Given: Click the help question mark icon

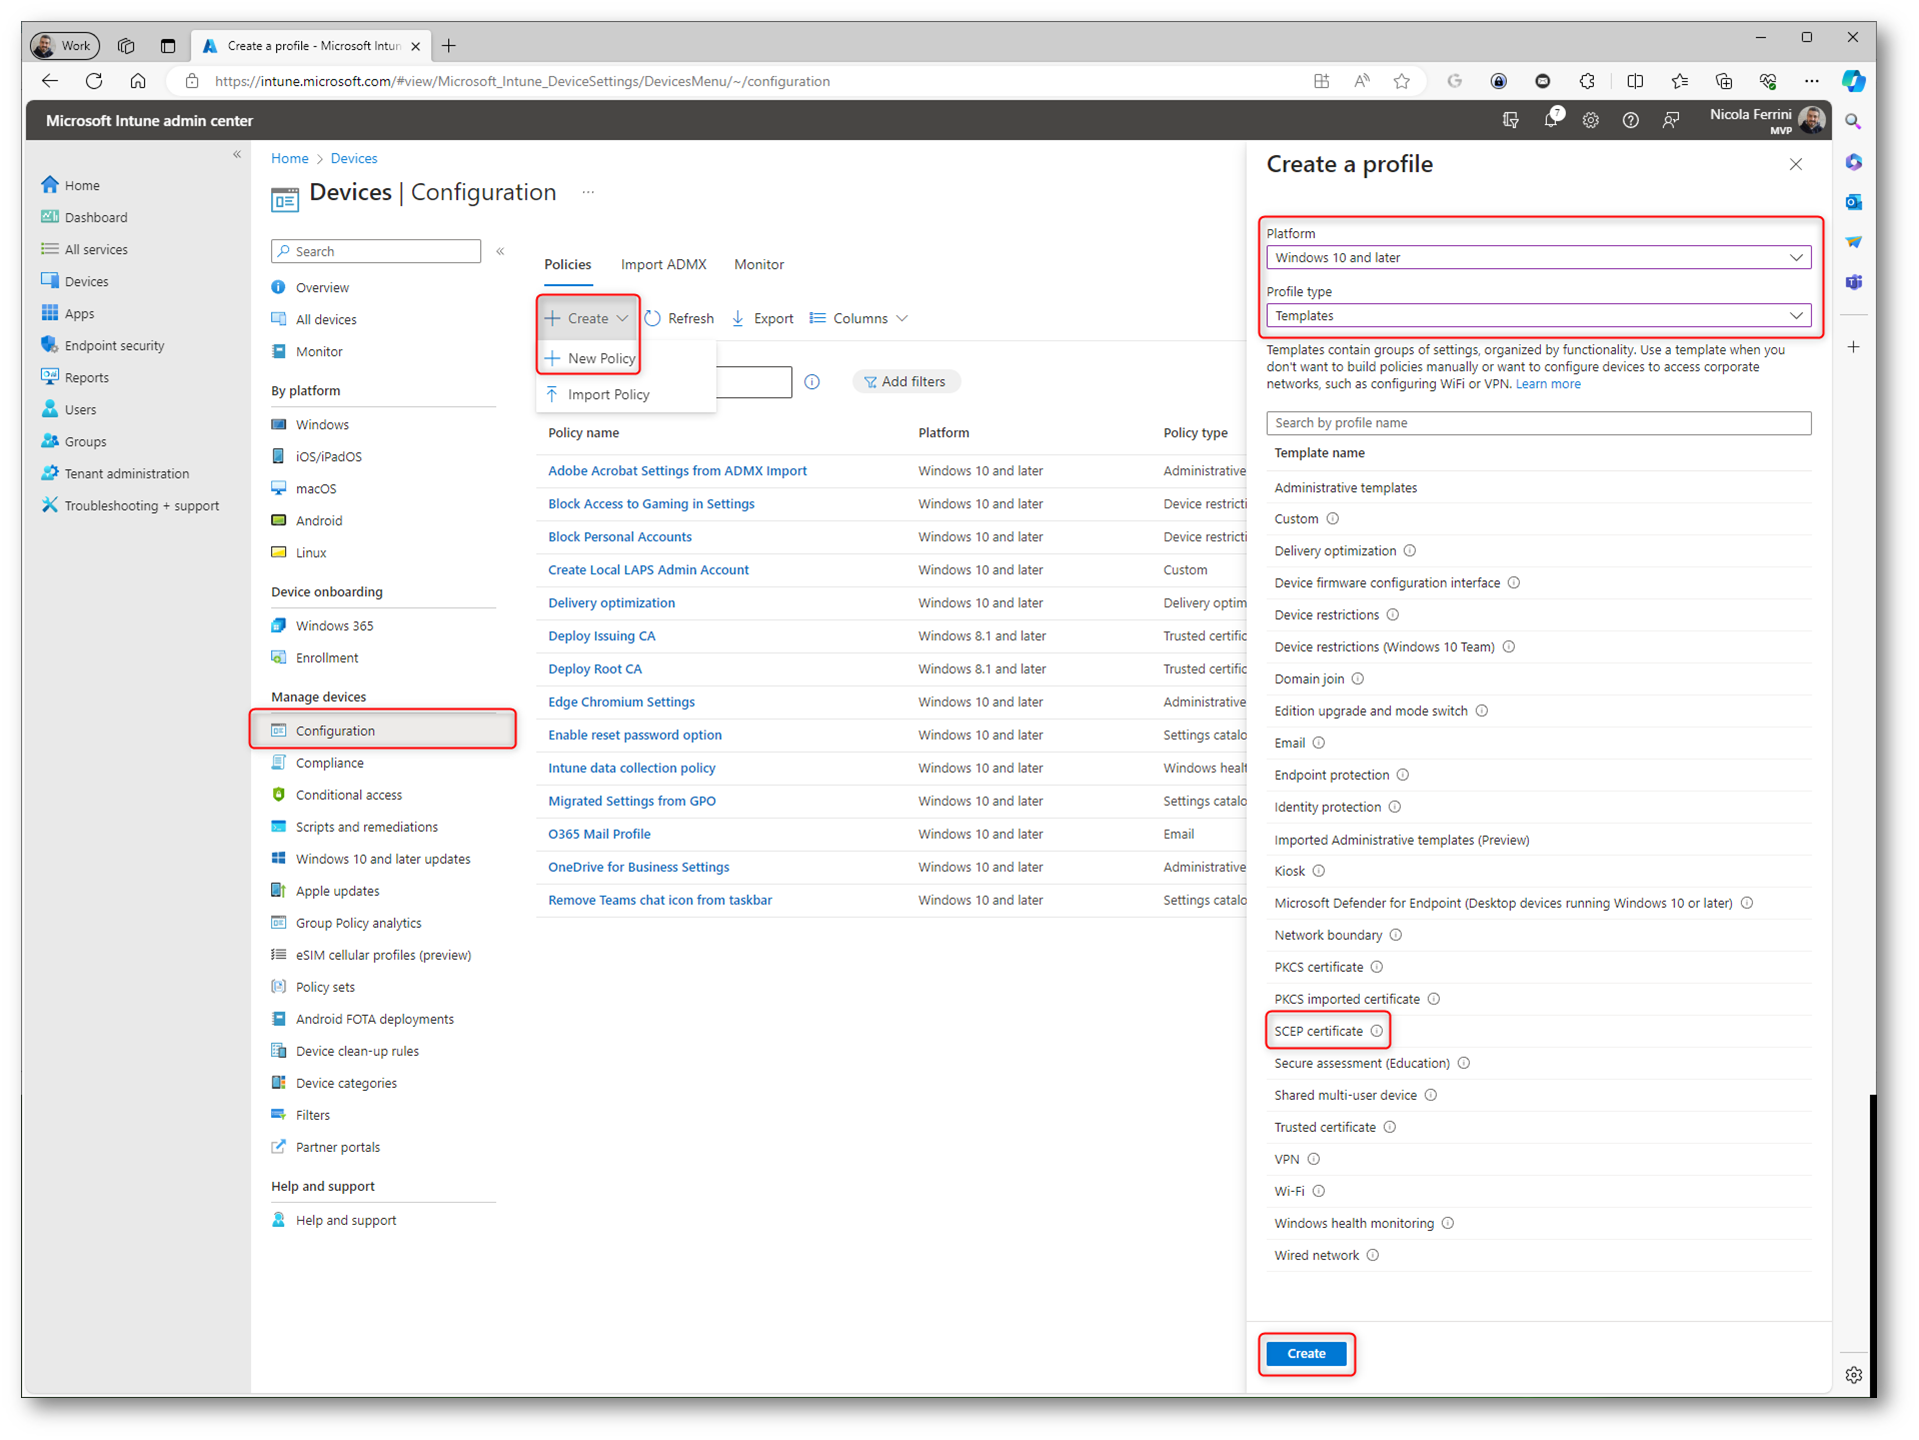Looking at the screenshot, I should click(1630, 120).
